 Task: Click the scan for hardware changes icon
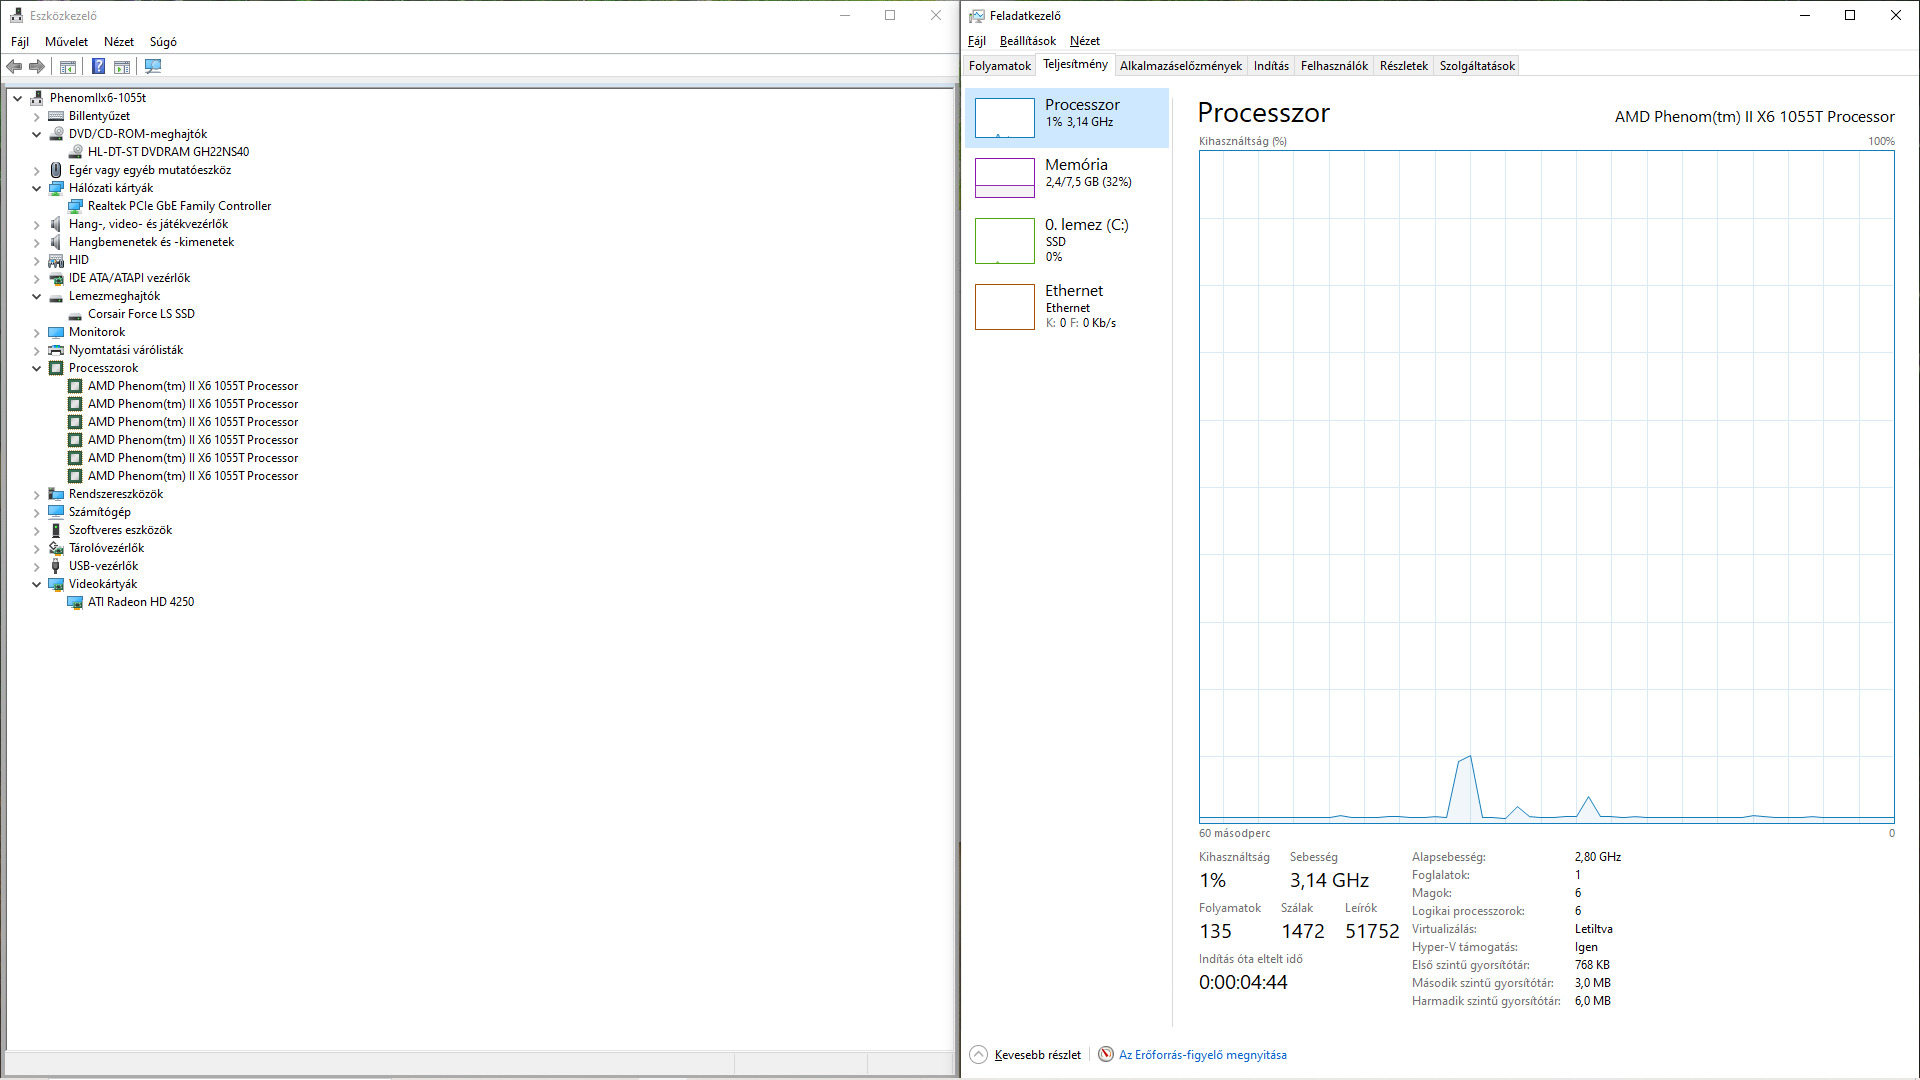click(x=153, y=66)
